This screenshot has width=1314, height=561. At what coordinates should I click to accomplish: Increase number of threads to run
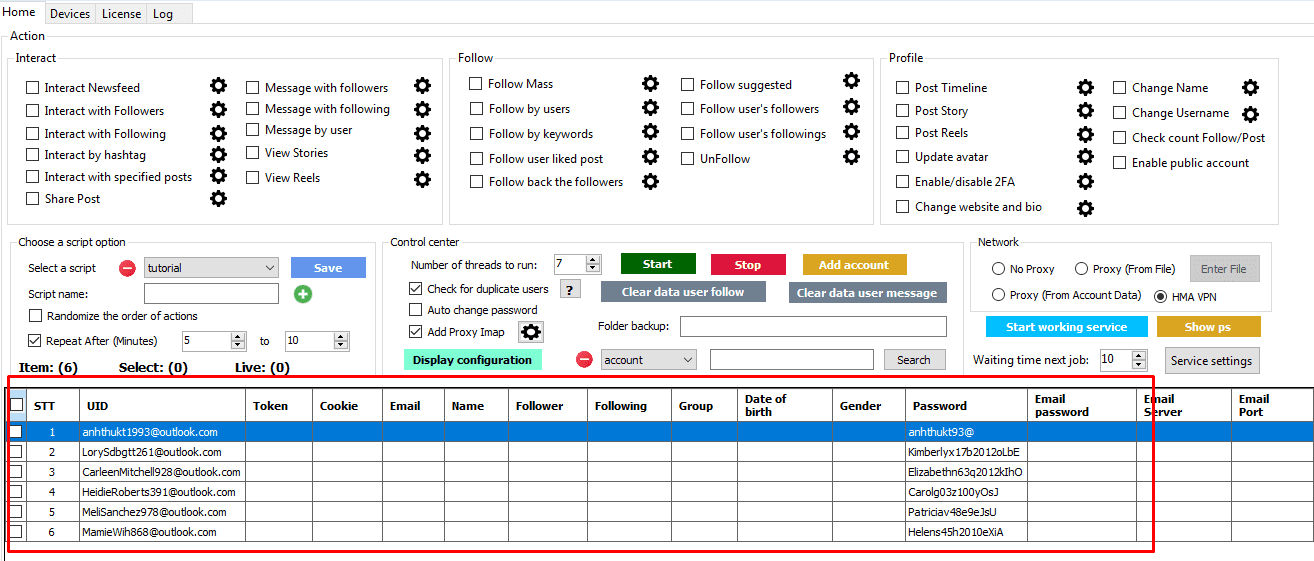click(x=593, y=260)
